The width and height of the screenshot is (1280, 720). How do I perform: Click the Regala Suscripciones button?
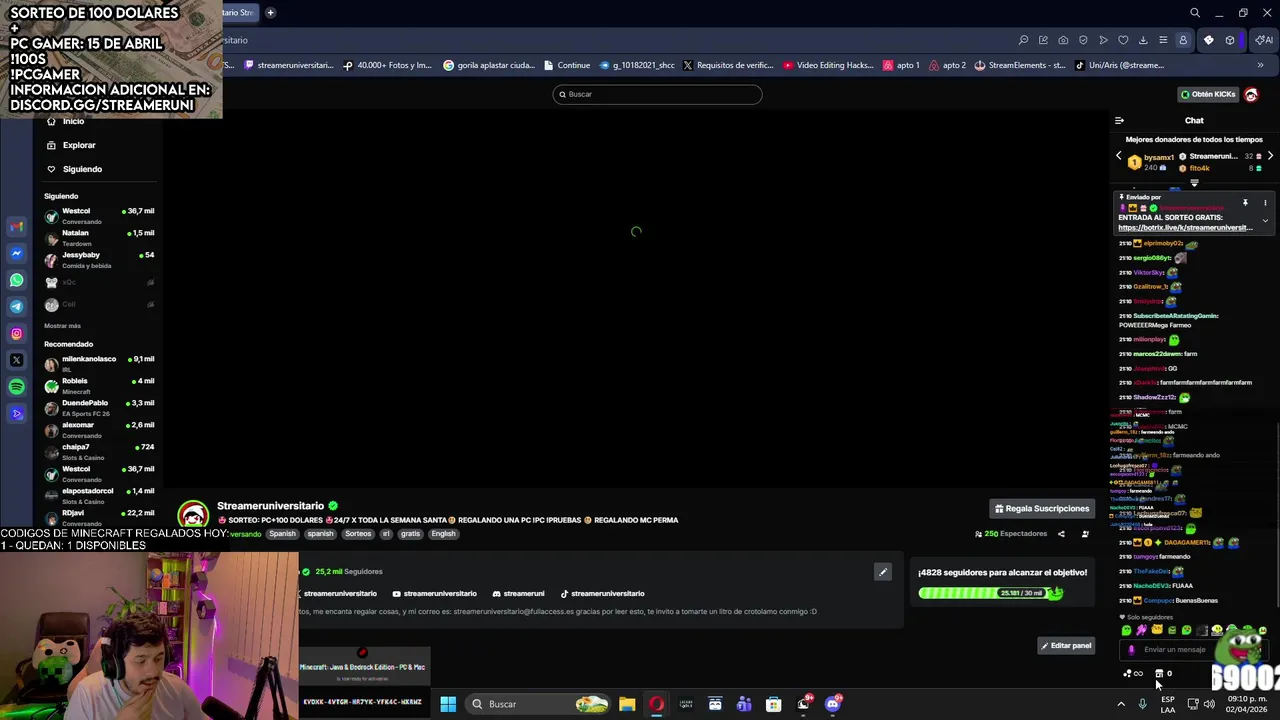click(x=1042, y=509)
